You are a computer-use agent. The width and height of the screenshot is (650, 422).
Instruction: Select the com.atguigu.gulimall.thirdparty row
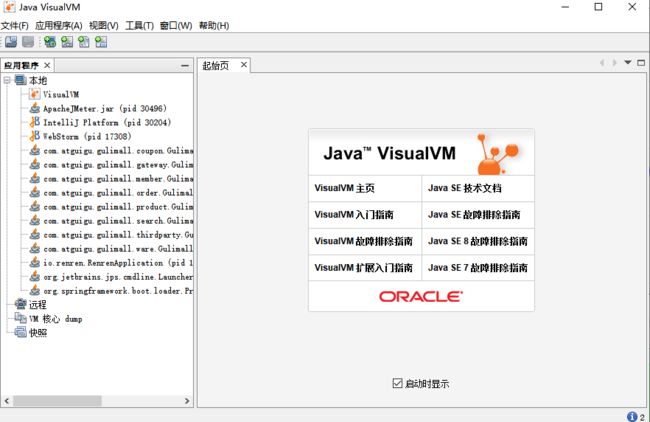111,235
